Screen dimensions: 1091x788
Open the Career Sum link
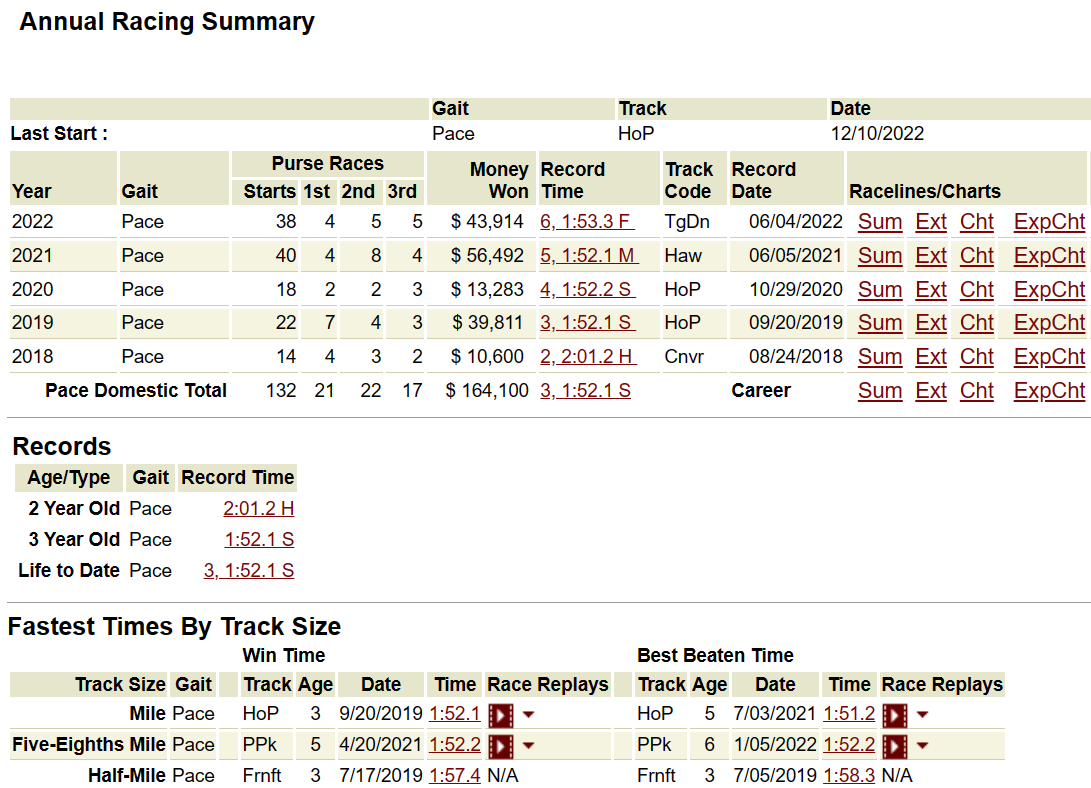pos(879,391)
